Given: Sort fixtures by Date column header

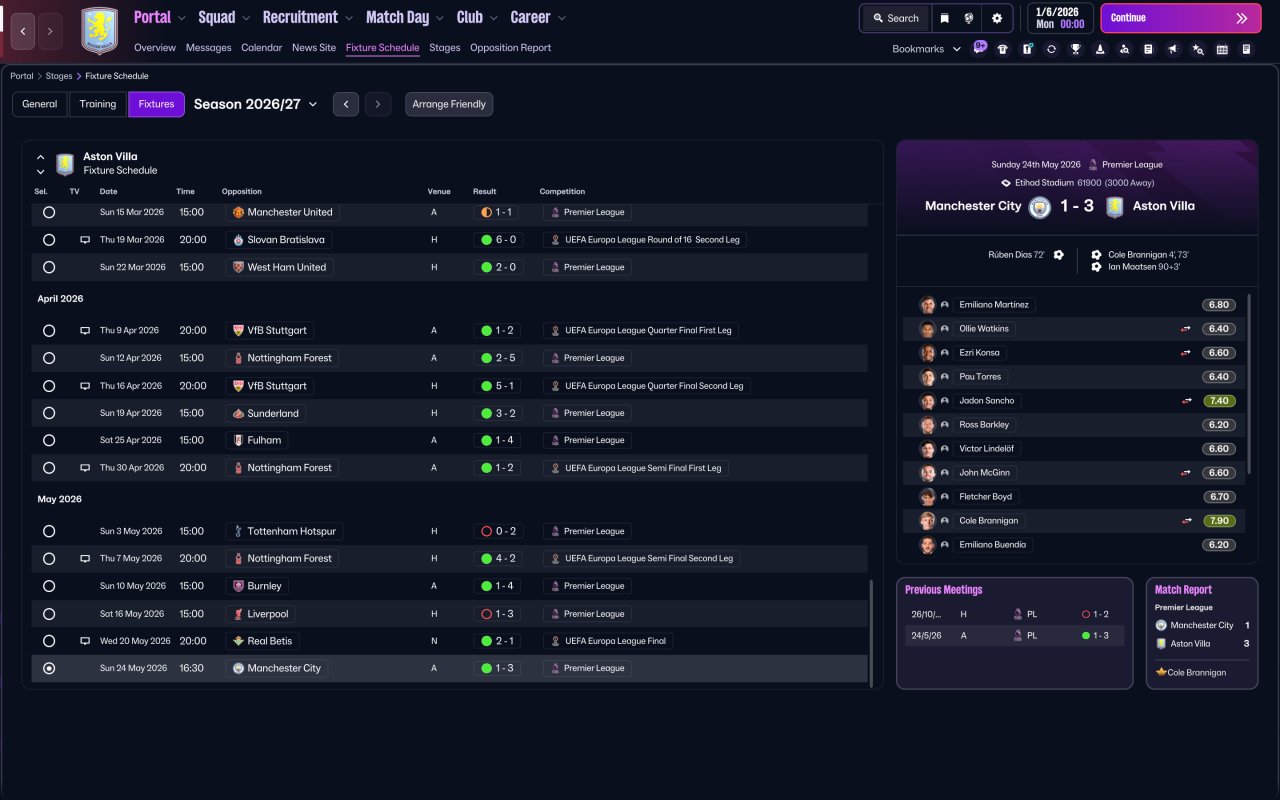Looking at the screenshot, I should (108, 191).
